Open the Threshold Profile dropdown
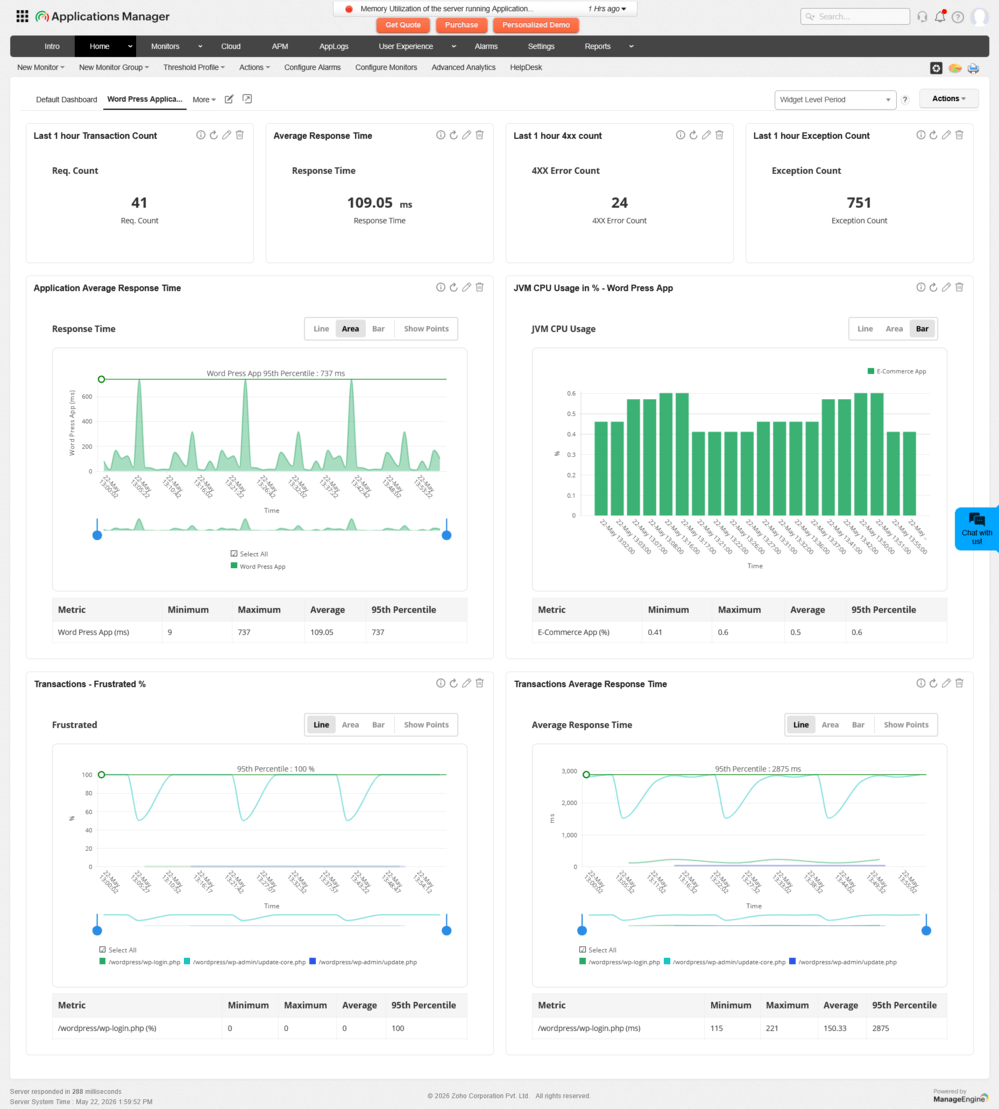This screenshot has height=1109, width=999. coord(193,68)
